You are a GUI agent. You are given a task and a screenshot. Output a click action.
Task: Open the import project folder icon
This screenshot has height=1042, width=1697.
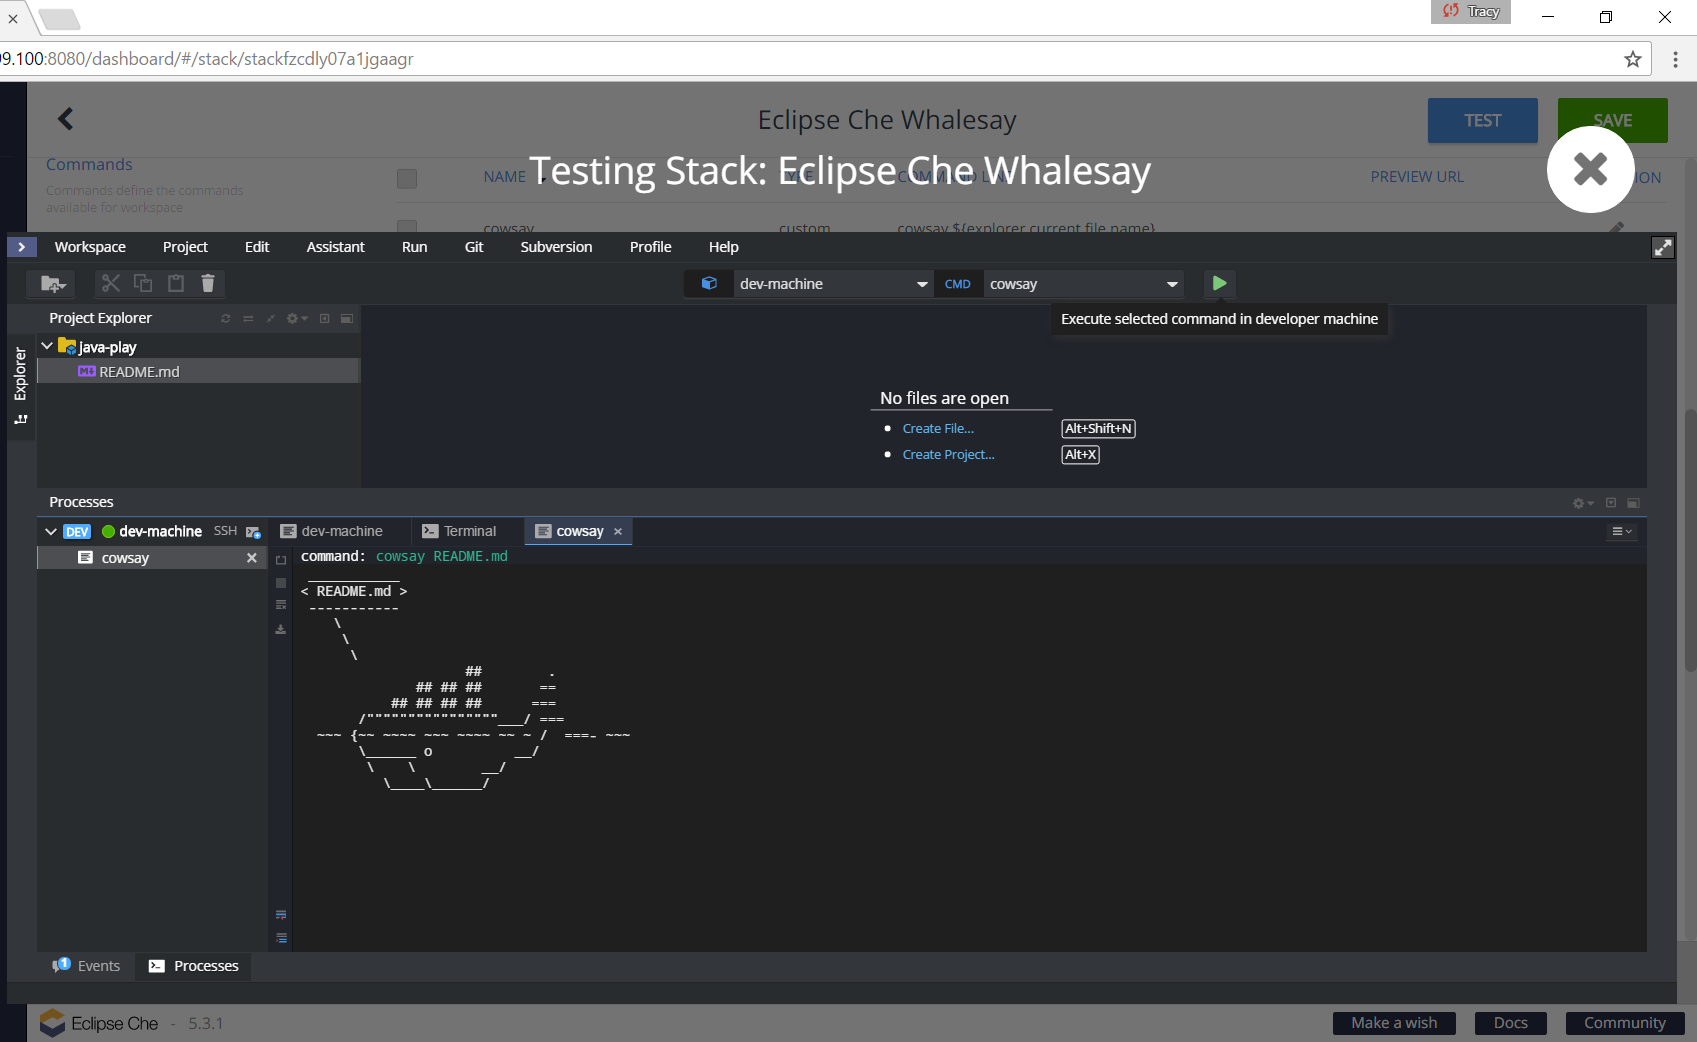pos(53,284)
